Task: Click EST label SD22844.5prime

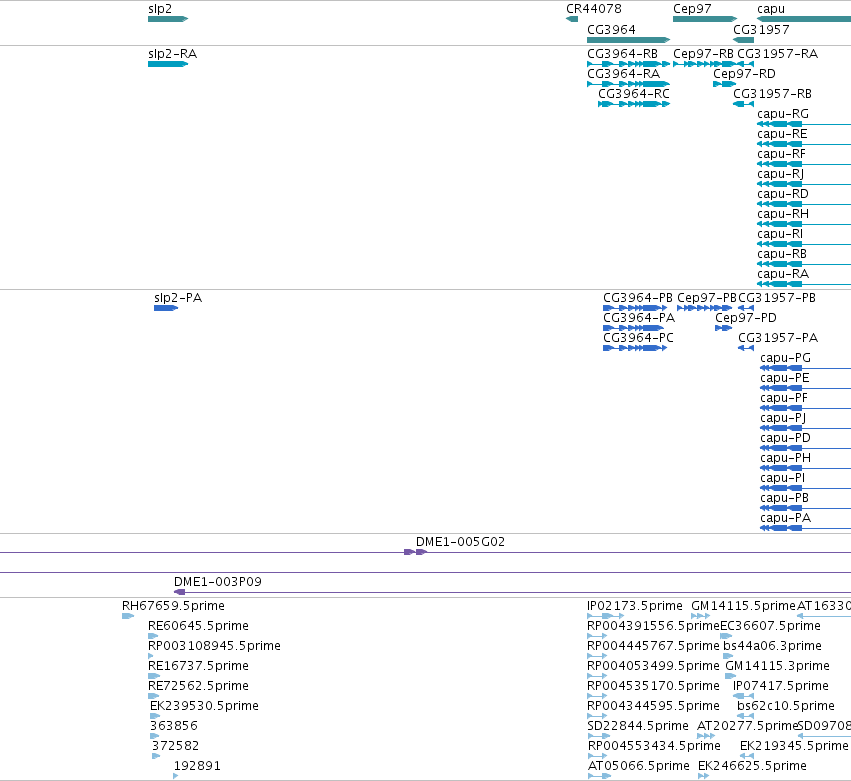Action: click(638, 726)
